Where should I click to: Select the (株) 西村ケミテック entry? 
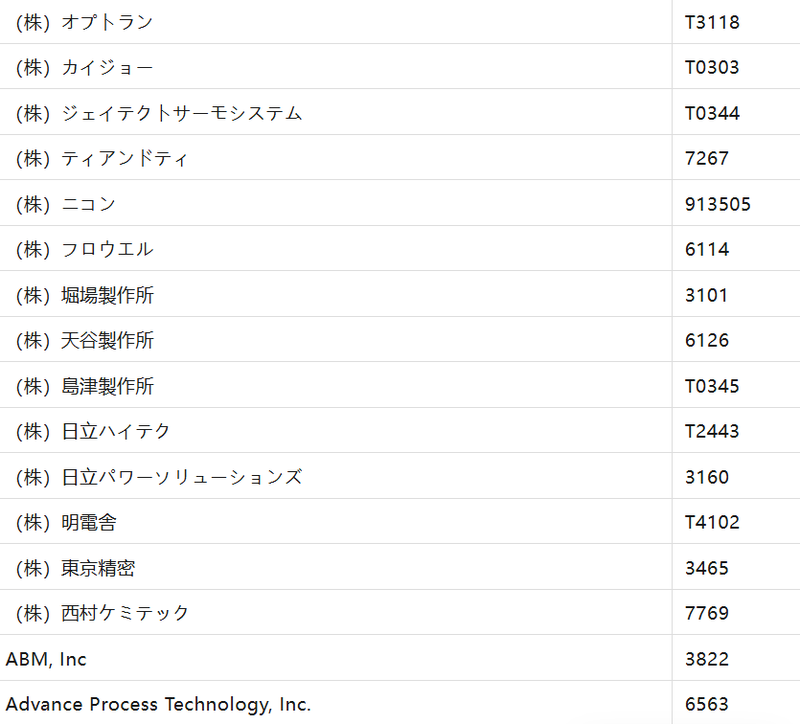point(102,613)
